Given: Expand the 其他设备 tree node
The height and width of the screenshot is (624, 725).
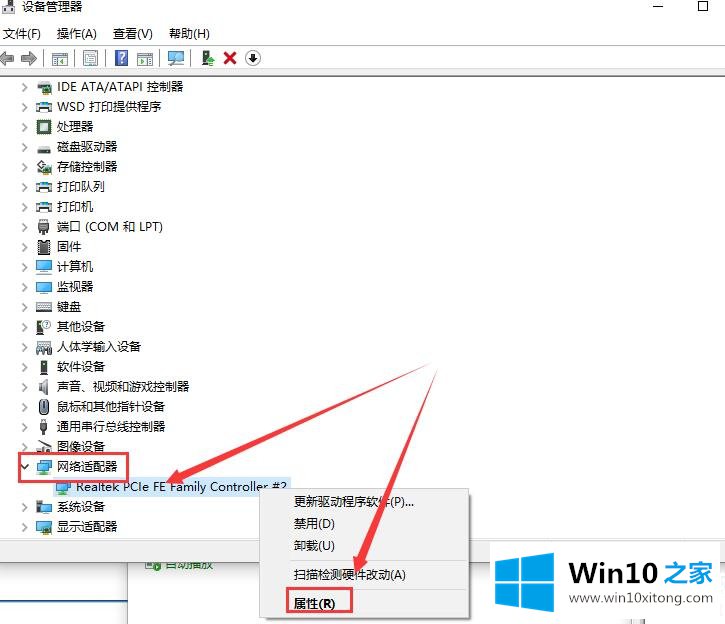Looking at the screenshot, I should point(25,327).
